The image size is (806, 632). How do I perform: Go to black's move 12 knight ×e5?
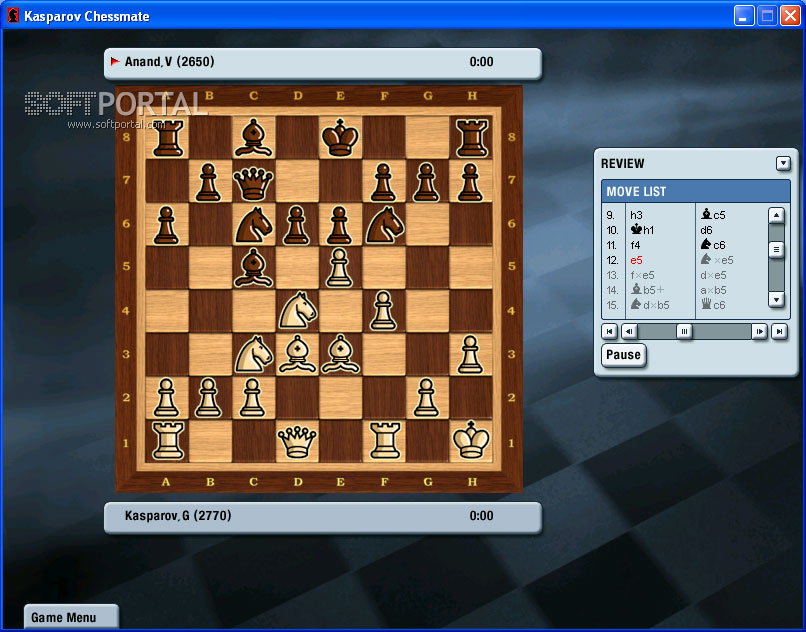(717, 260)
